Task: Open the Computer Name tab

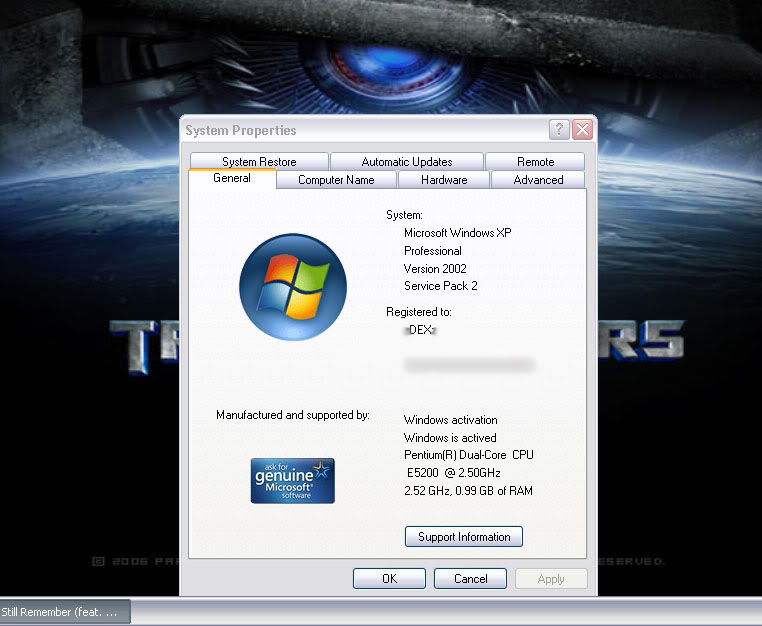Action: pyautogui.click(x=336, y=180)
